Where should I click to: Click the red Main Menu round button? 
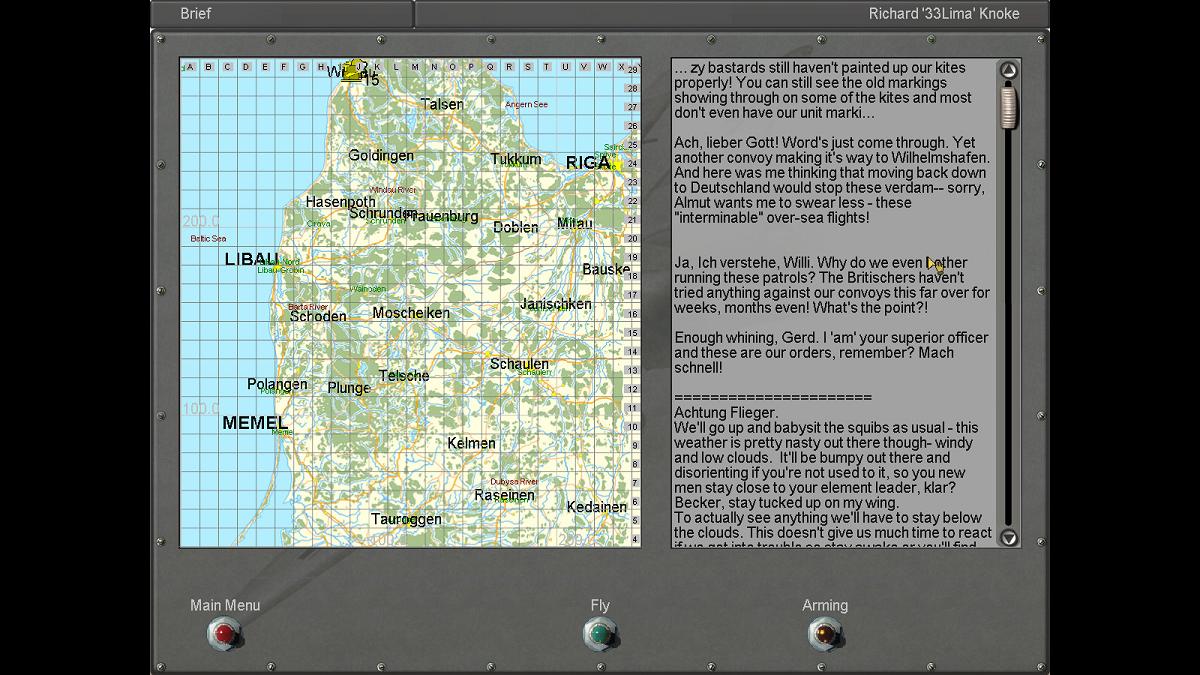click(x=225, y=634)
